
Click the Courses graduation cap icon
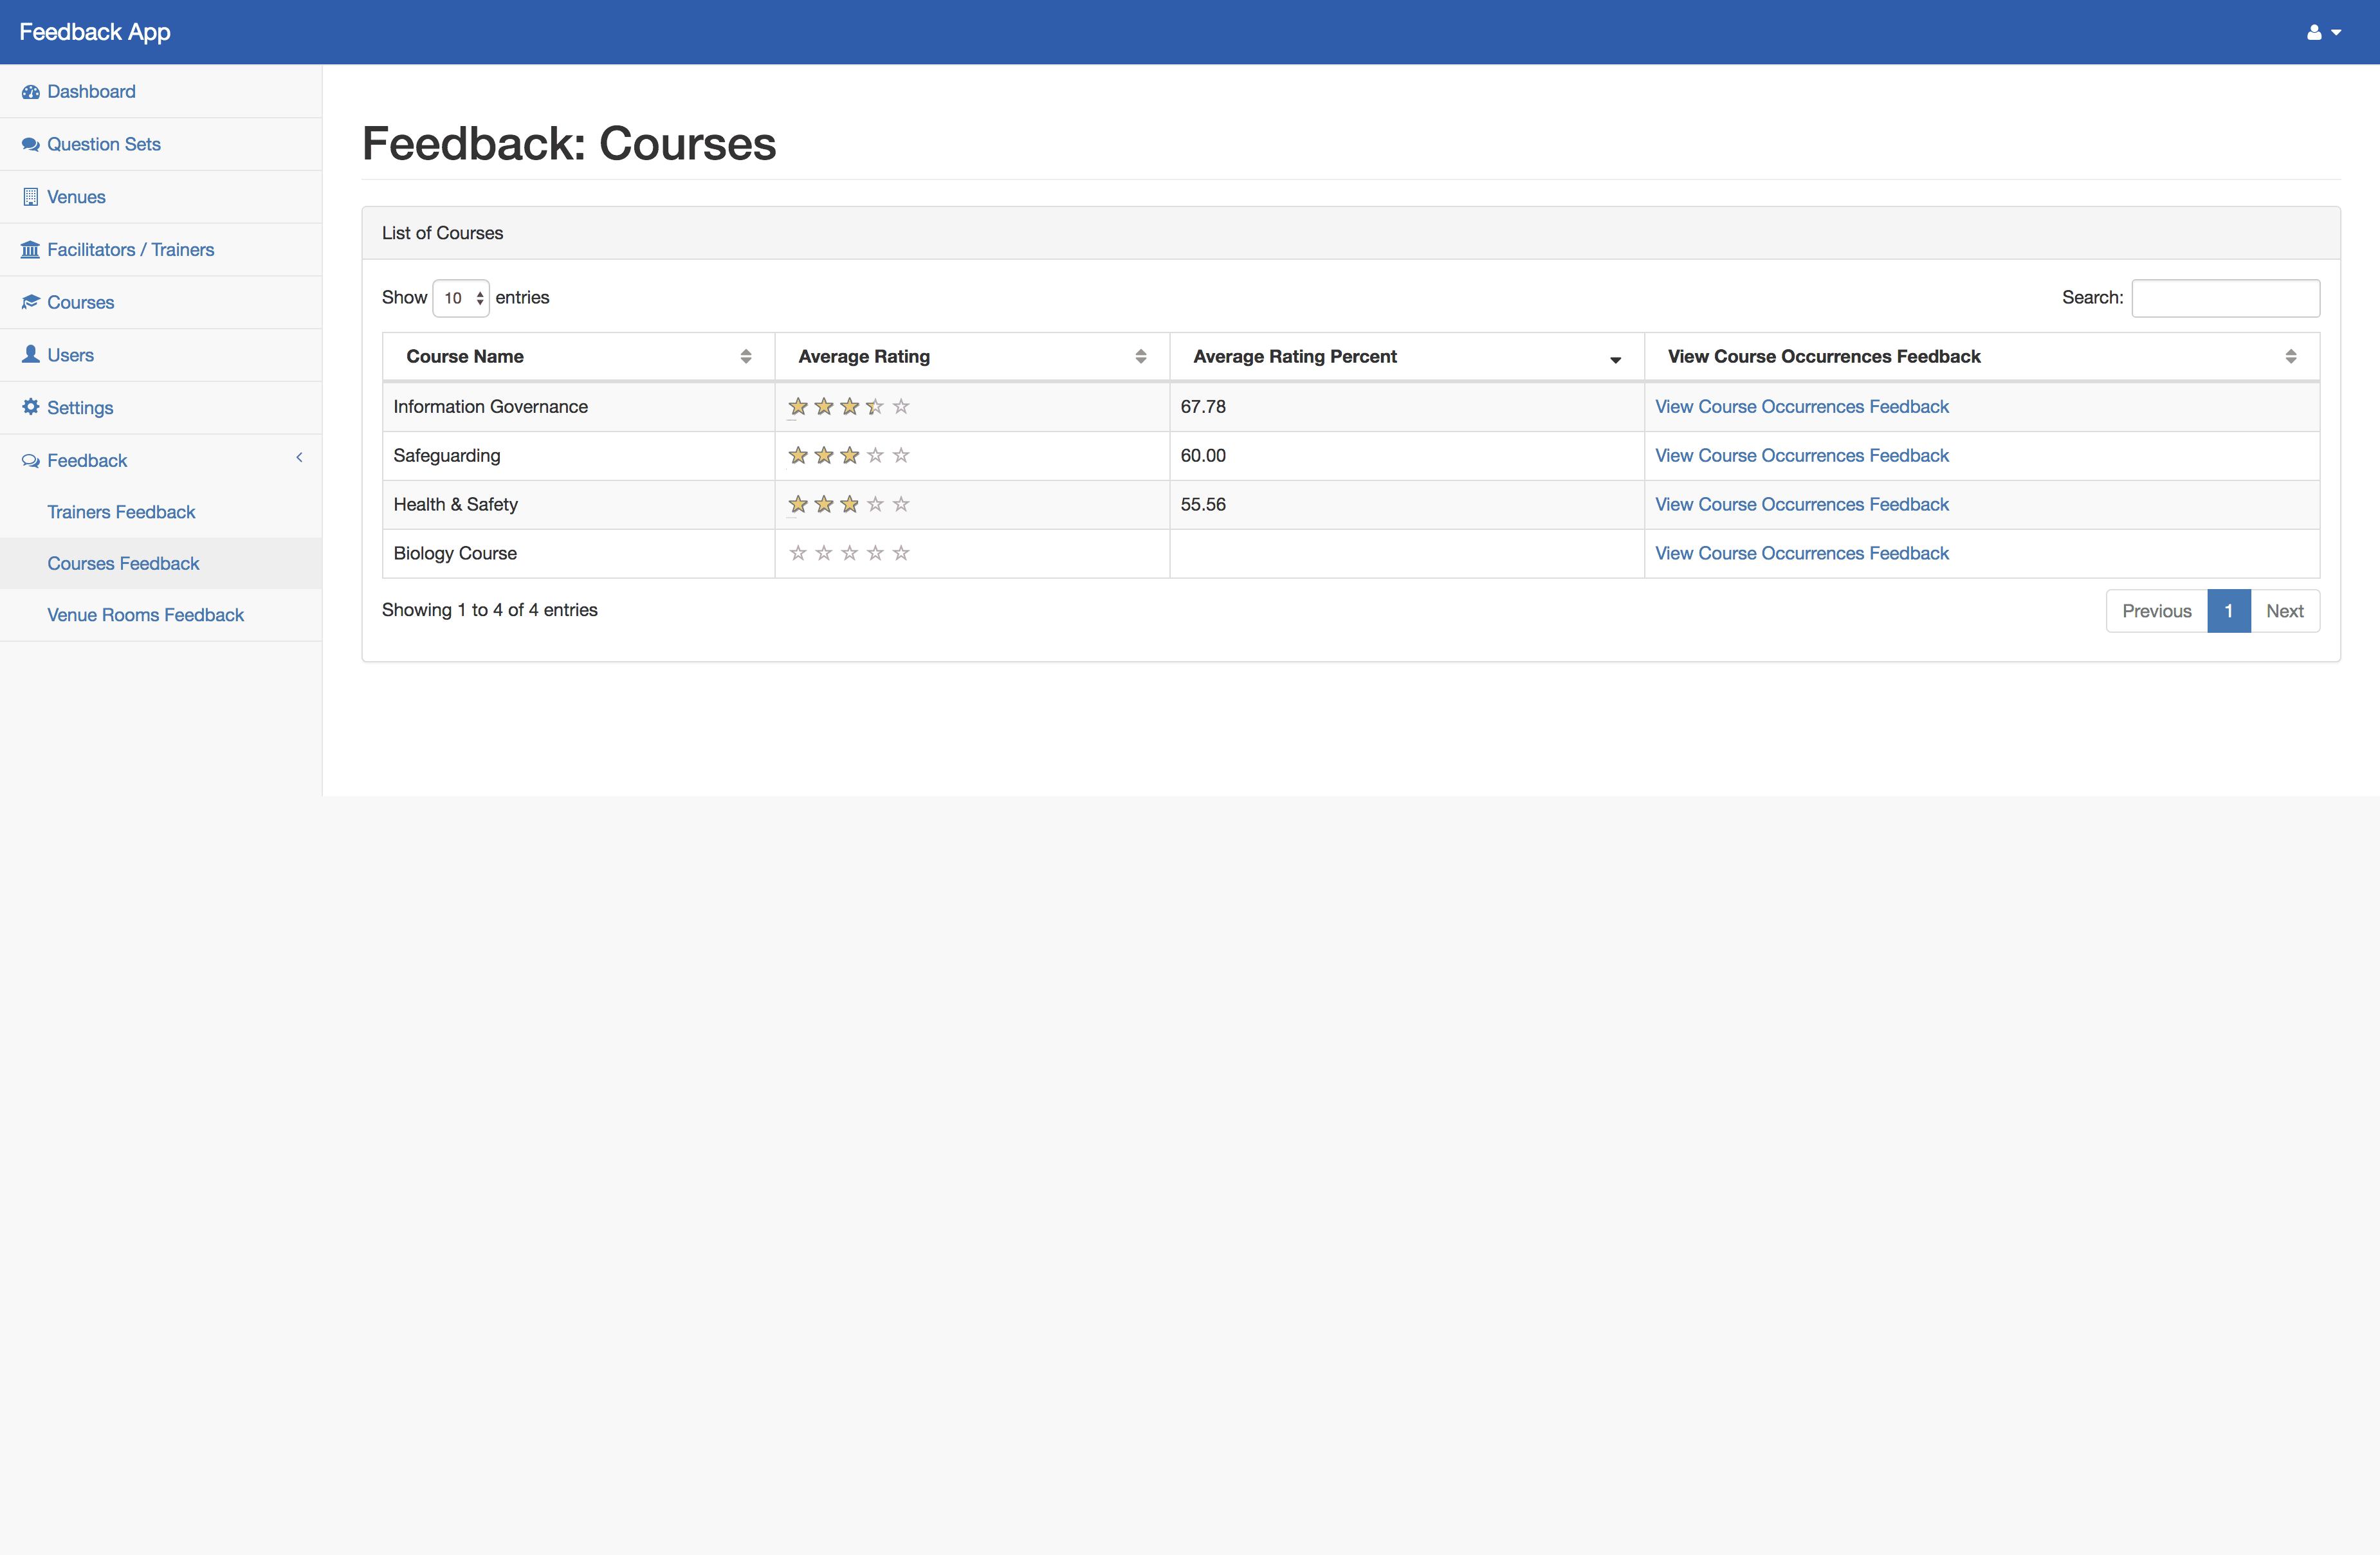(31, 302)
